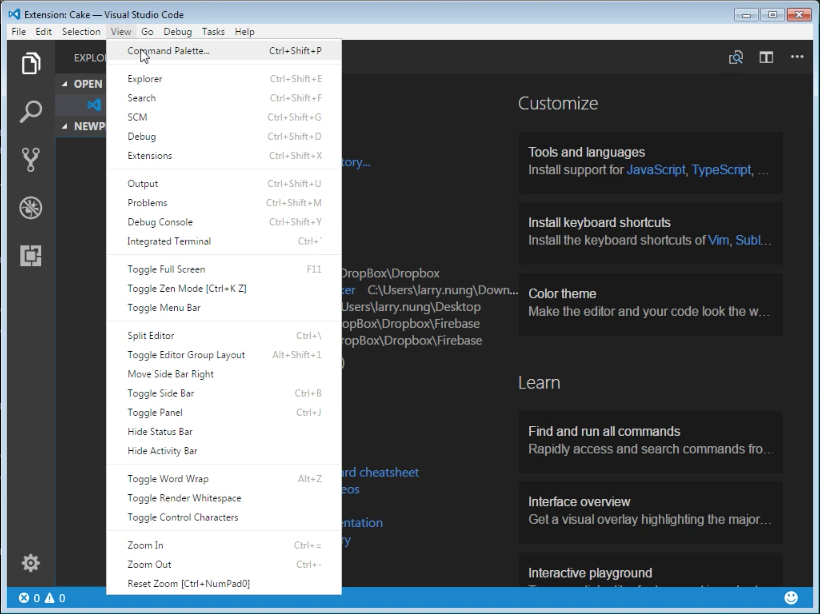Toggle Word Wrap menu entry
This screenshot has width=820, height=614.
tap(224, 479)
